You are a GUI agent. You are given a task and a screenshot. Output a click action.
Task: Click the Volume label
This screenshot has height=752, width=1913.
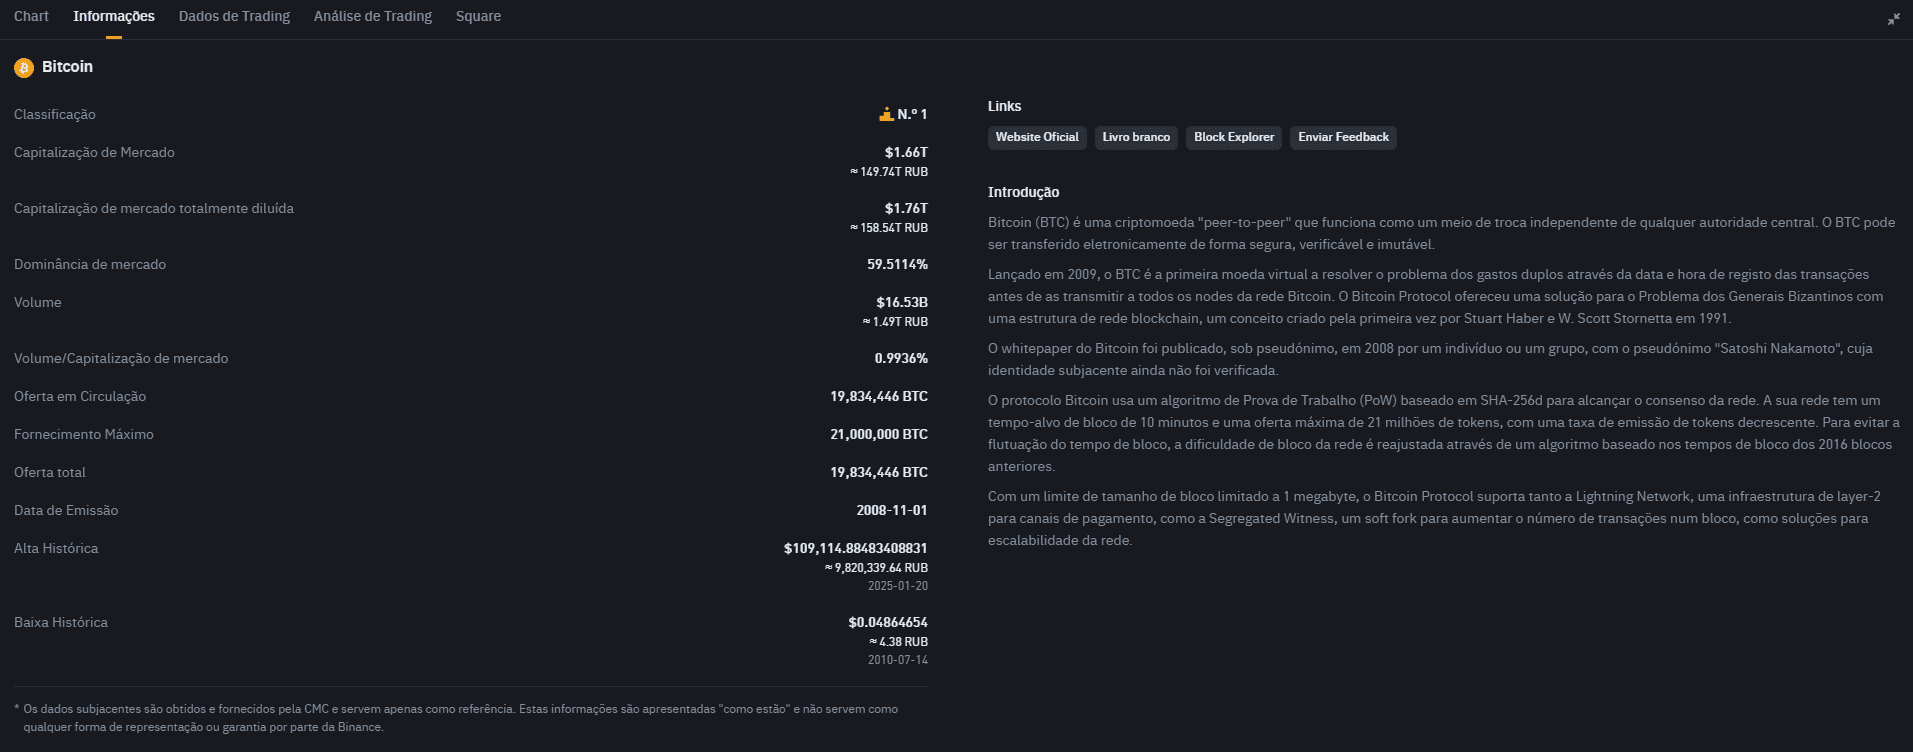pyautogui.click(x=38, y=302)
